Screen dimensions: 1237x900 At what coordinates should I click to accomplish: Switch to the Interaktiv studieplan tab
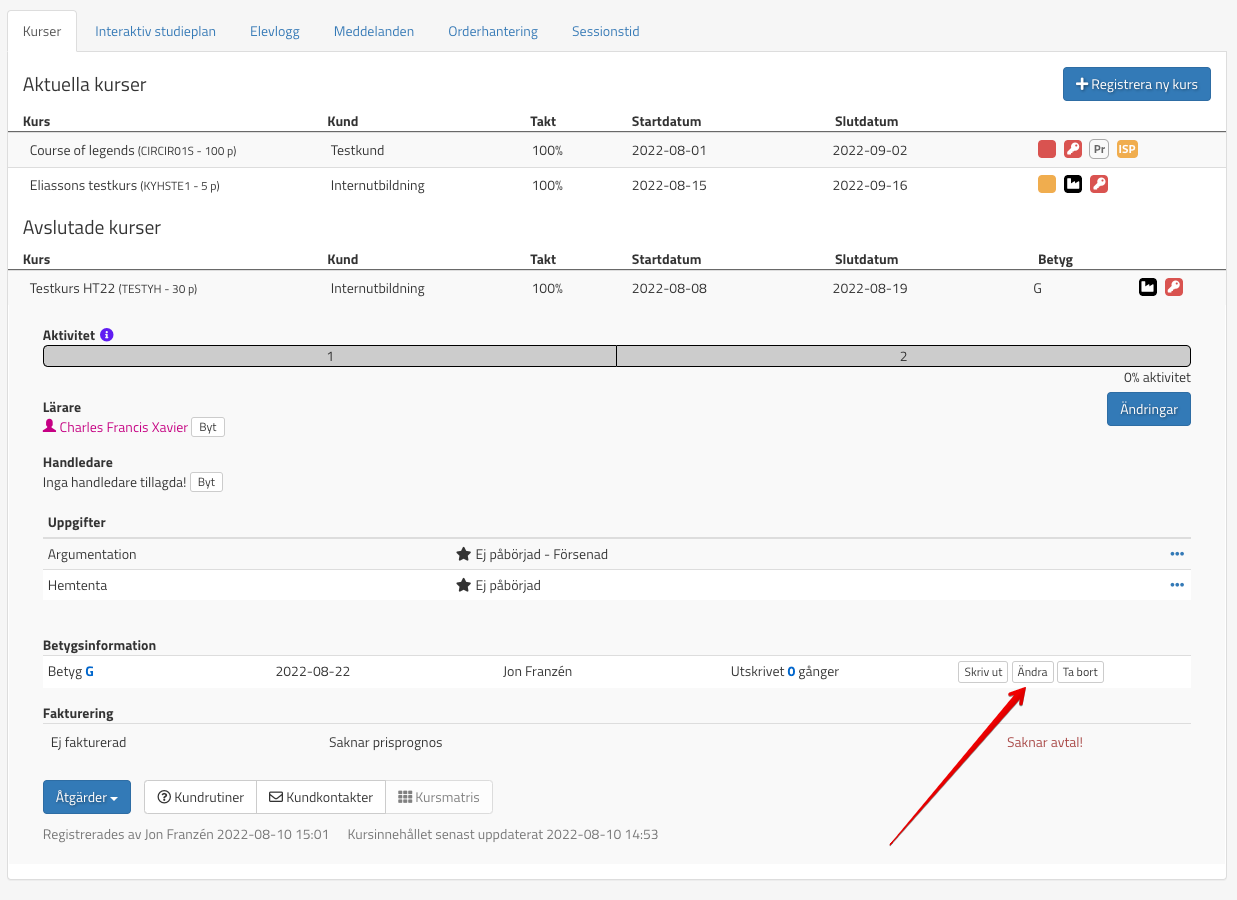(155, 31)
